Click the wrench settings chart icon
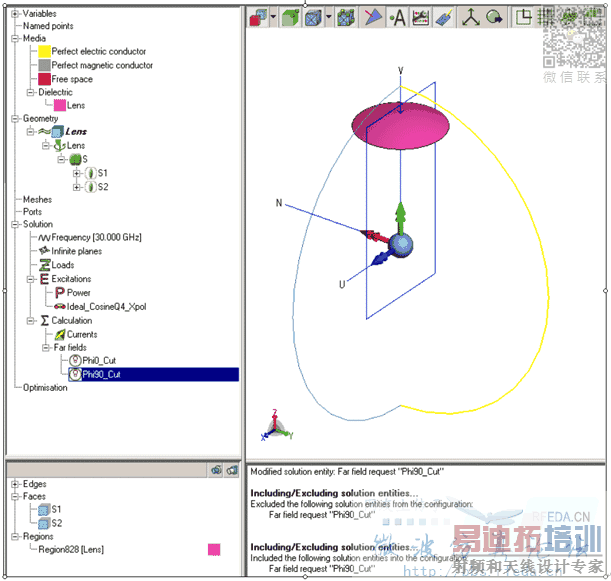The width and height of the screenshot is (611, 581). click(420, 18)
